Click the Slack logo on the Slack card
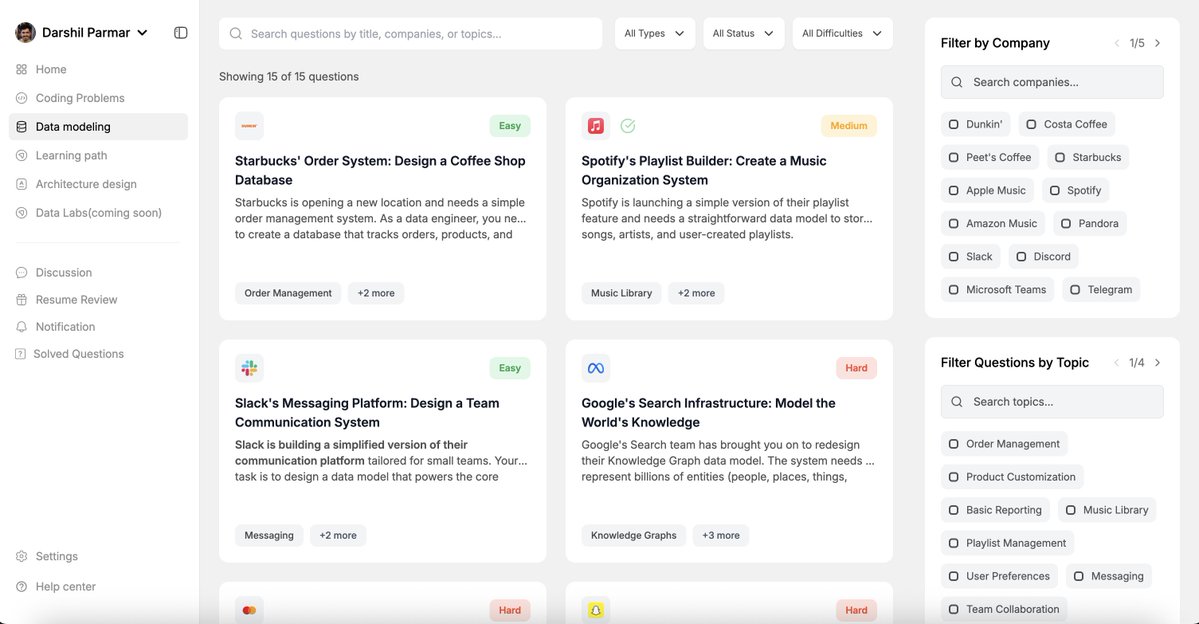This screenshot has width=1199, height=624. click(249, 368)
